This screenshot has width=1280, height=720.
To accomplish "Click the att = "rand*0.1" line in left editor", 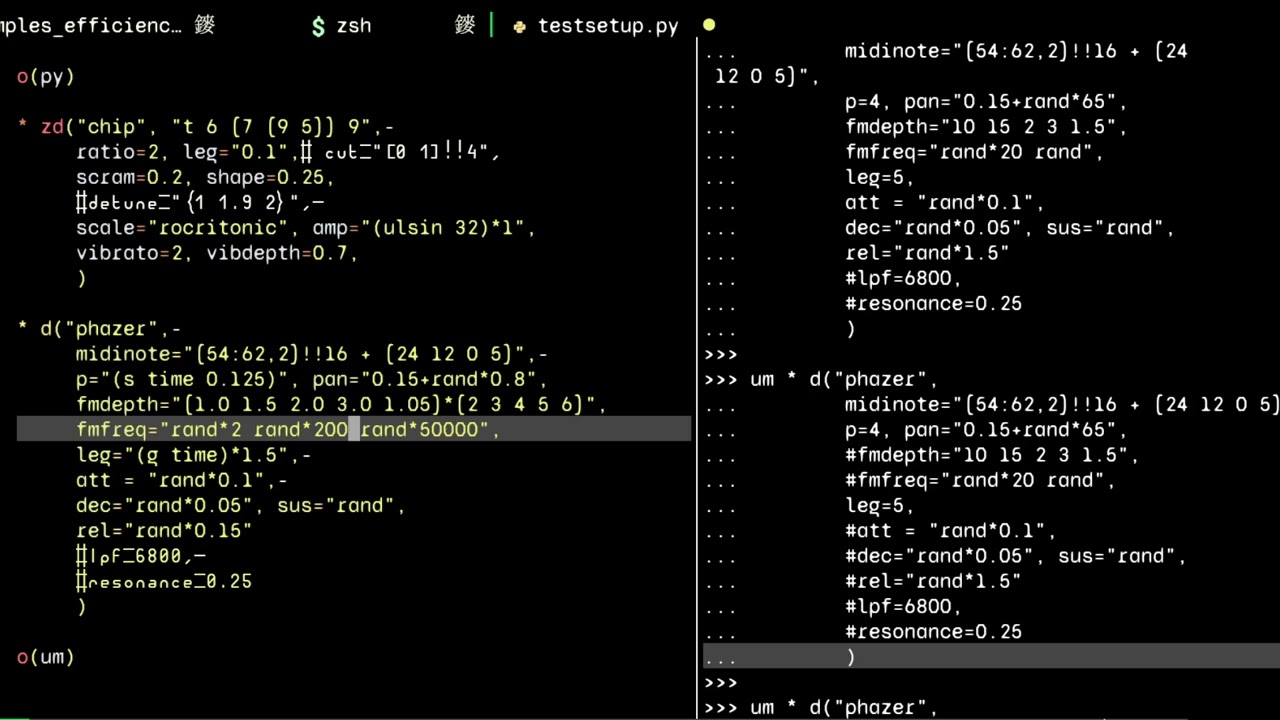I will pos(182,481).
